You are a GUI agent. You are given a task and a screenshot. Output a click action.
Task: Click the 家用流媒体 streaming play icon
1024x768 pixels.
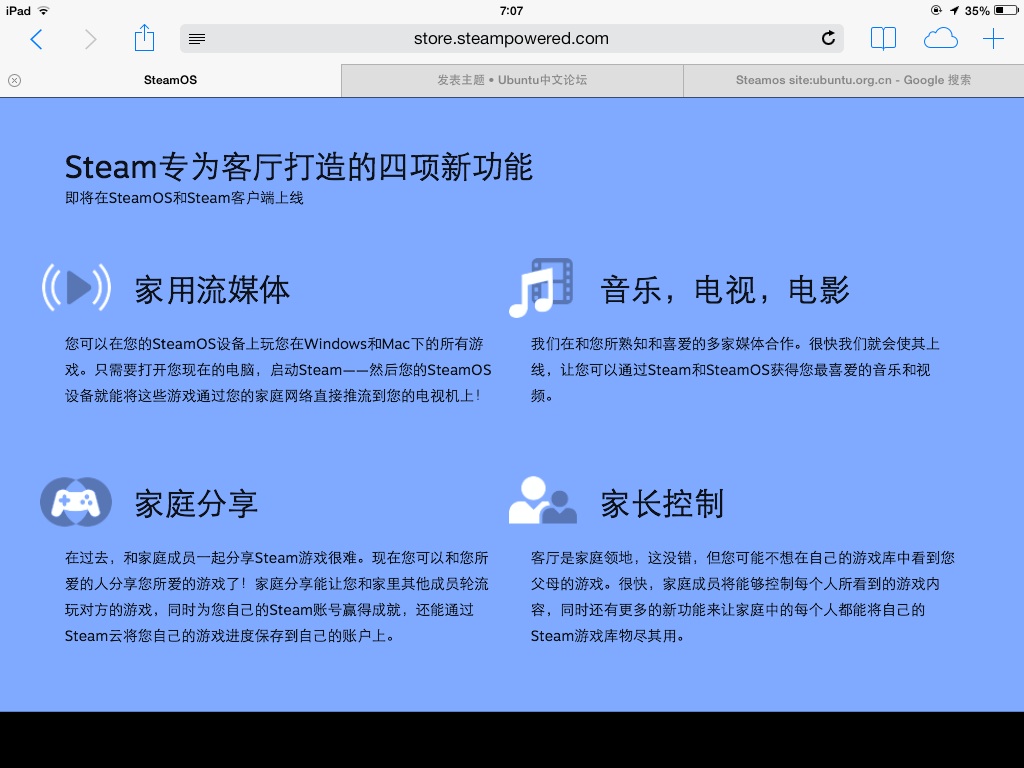pos(76,287)
